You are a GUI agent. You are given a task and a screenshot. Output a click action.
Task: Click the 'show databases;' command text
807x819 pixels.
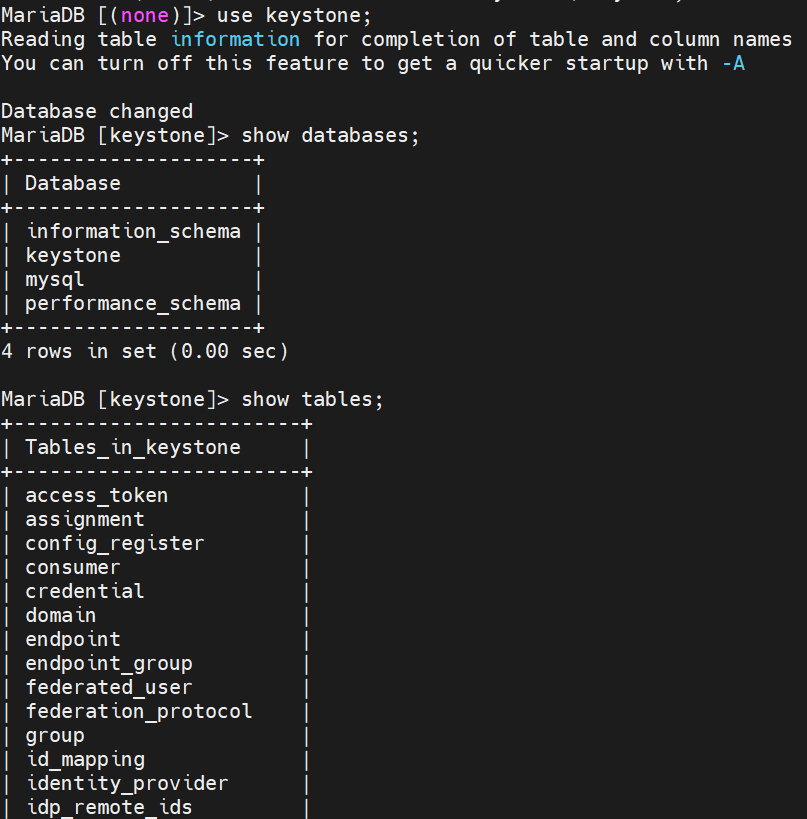330,135
